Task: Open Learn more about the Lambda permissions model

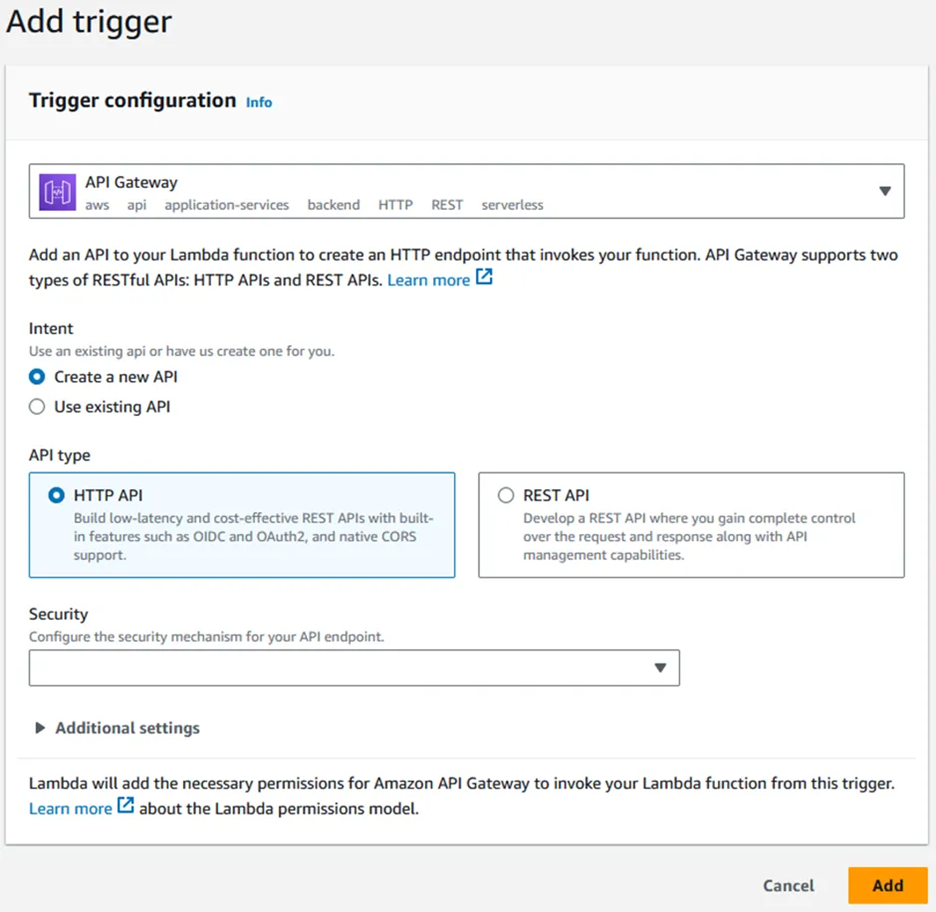Action: [70, 808]
